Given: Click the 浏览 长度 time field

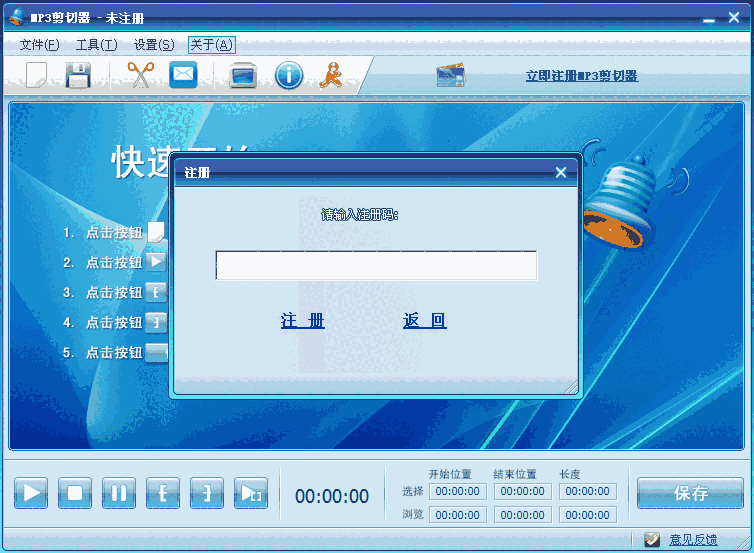Looking at the screenshot, I should (588, 515).
